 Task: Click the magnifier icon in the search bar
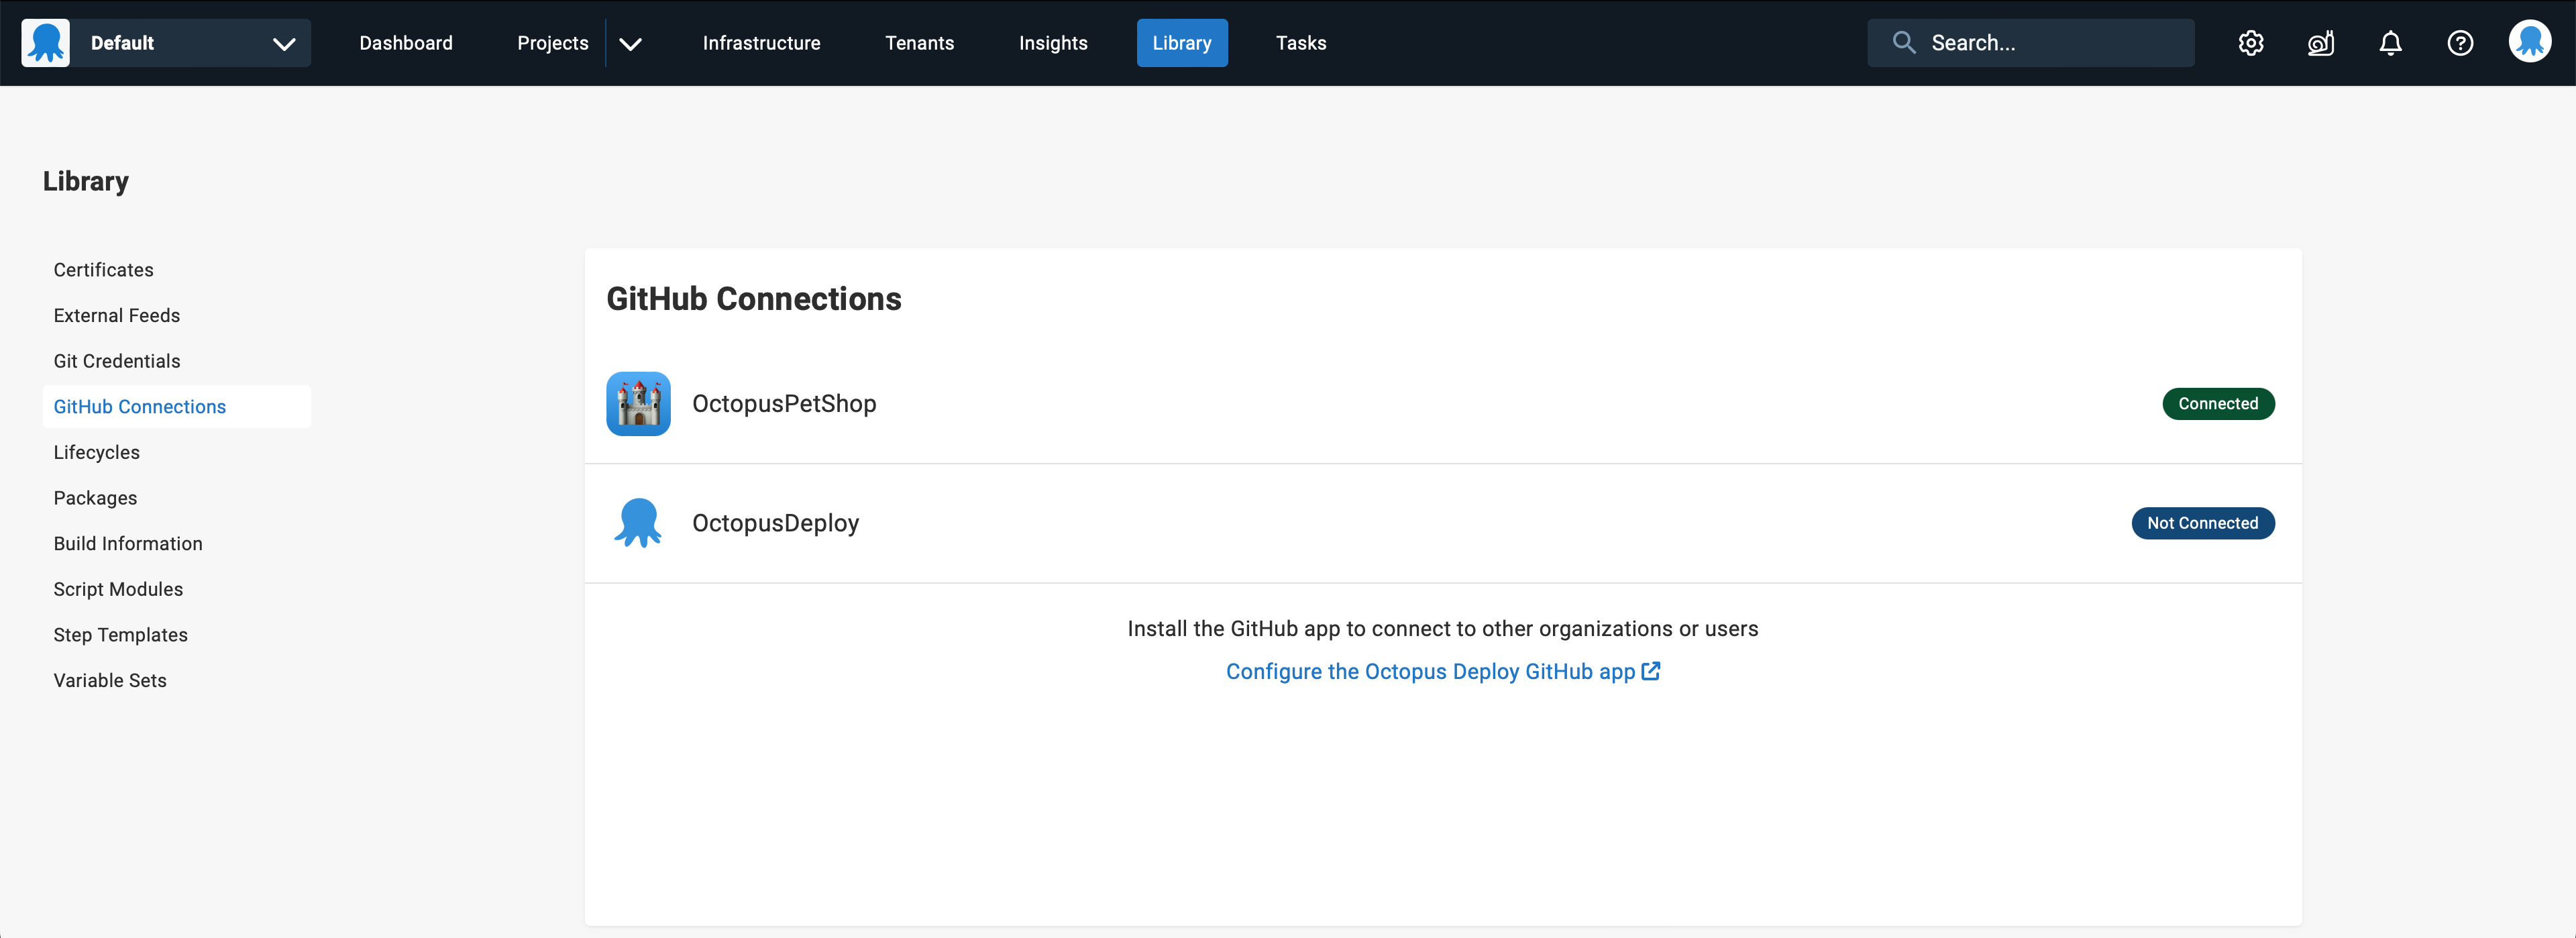pyautogui.click(x=1904, y=42)
